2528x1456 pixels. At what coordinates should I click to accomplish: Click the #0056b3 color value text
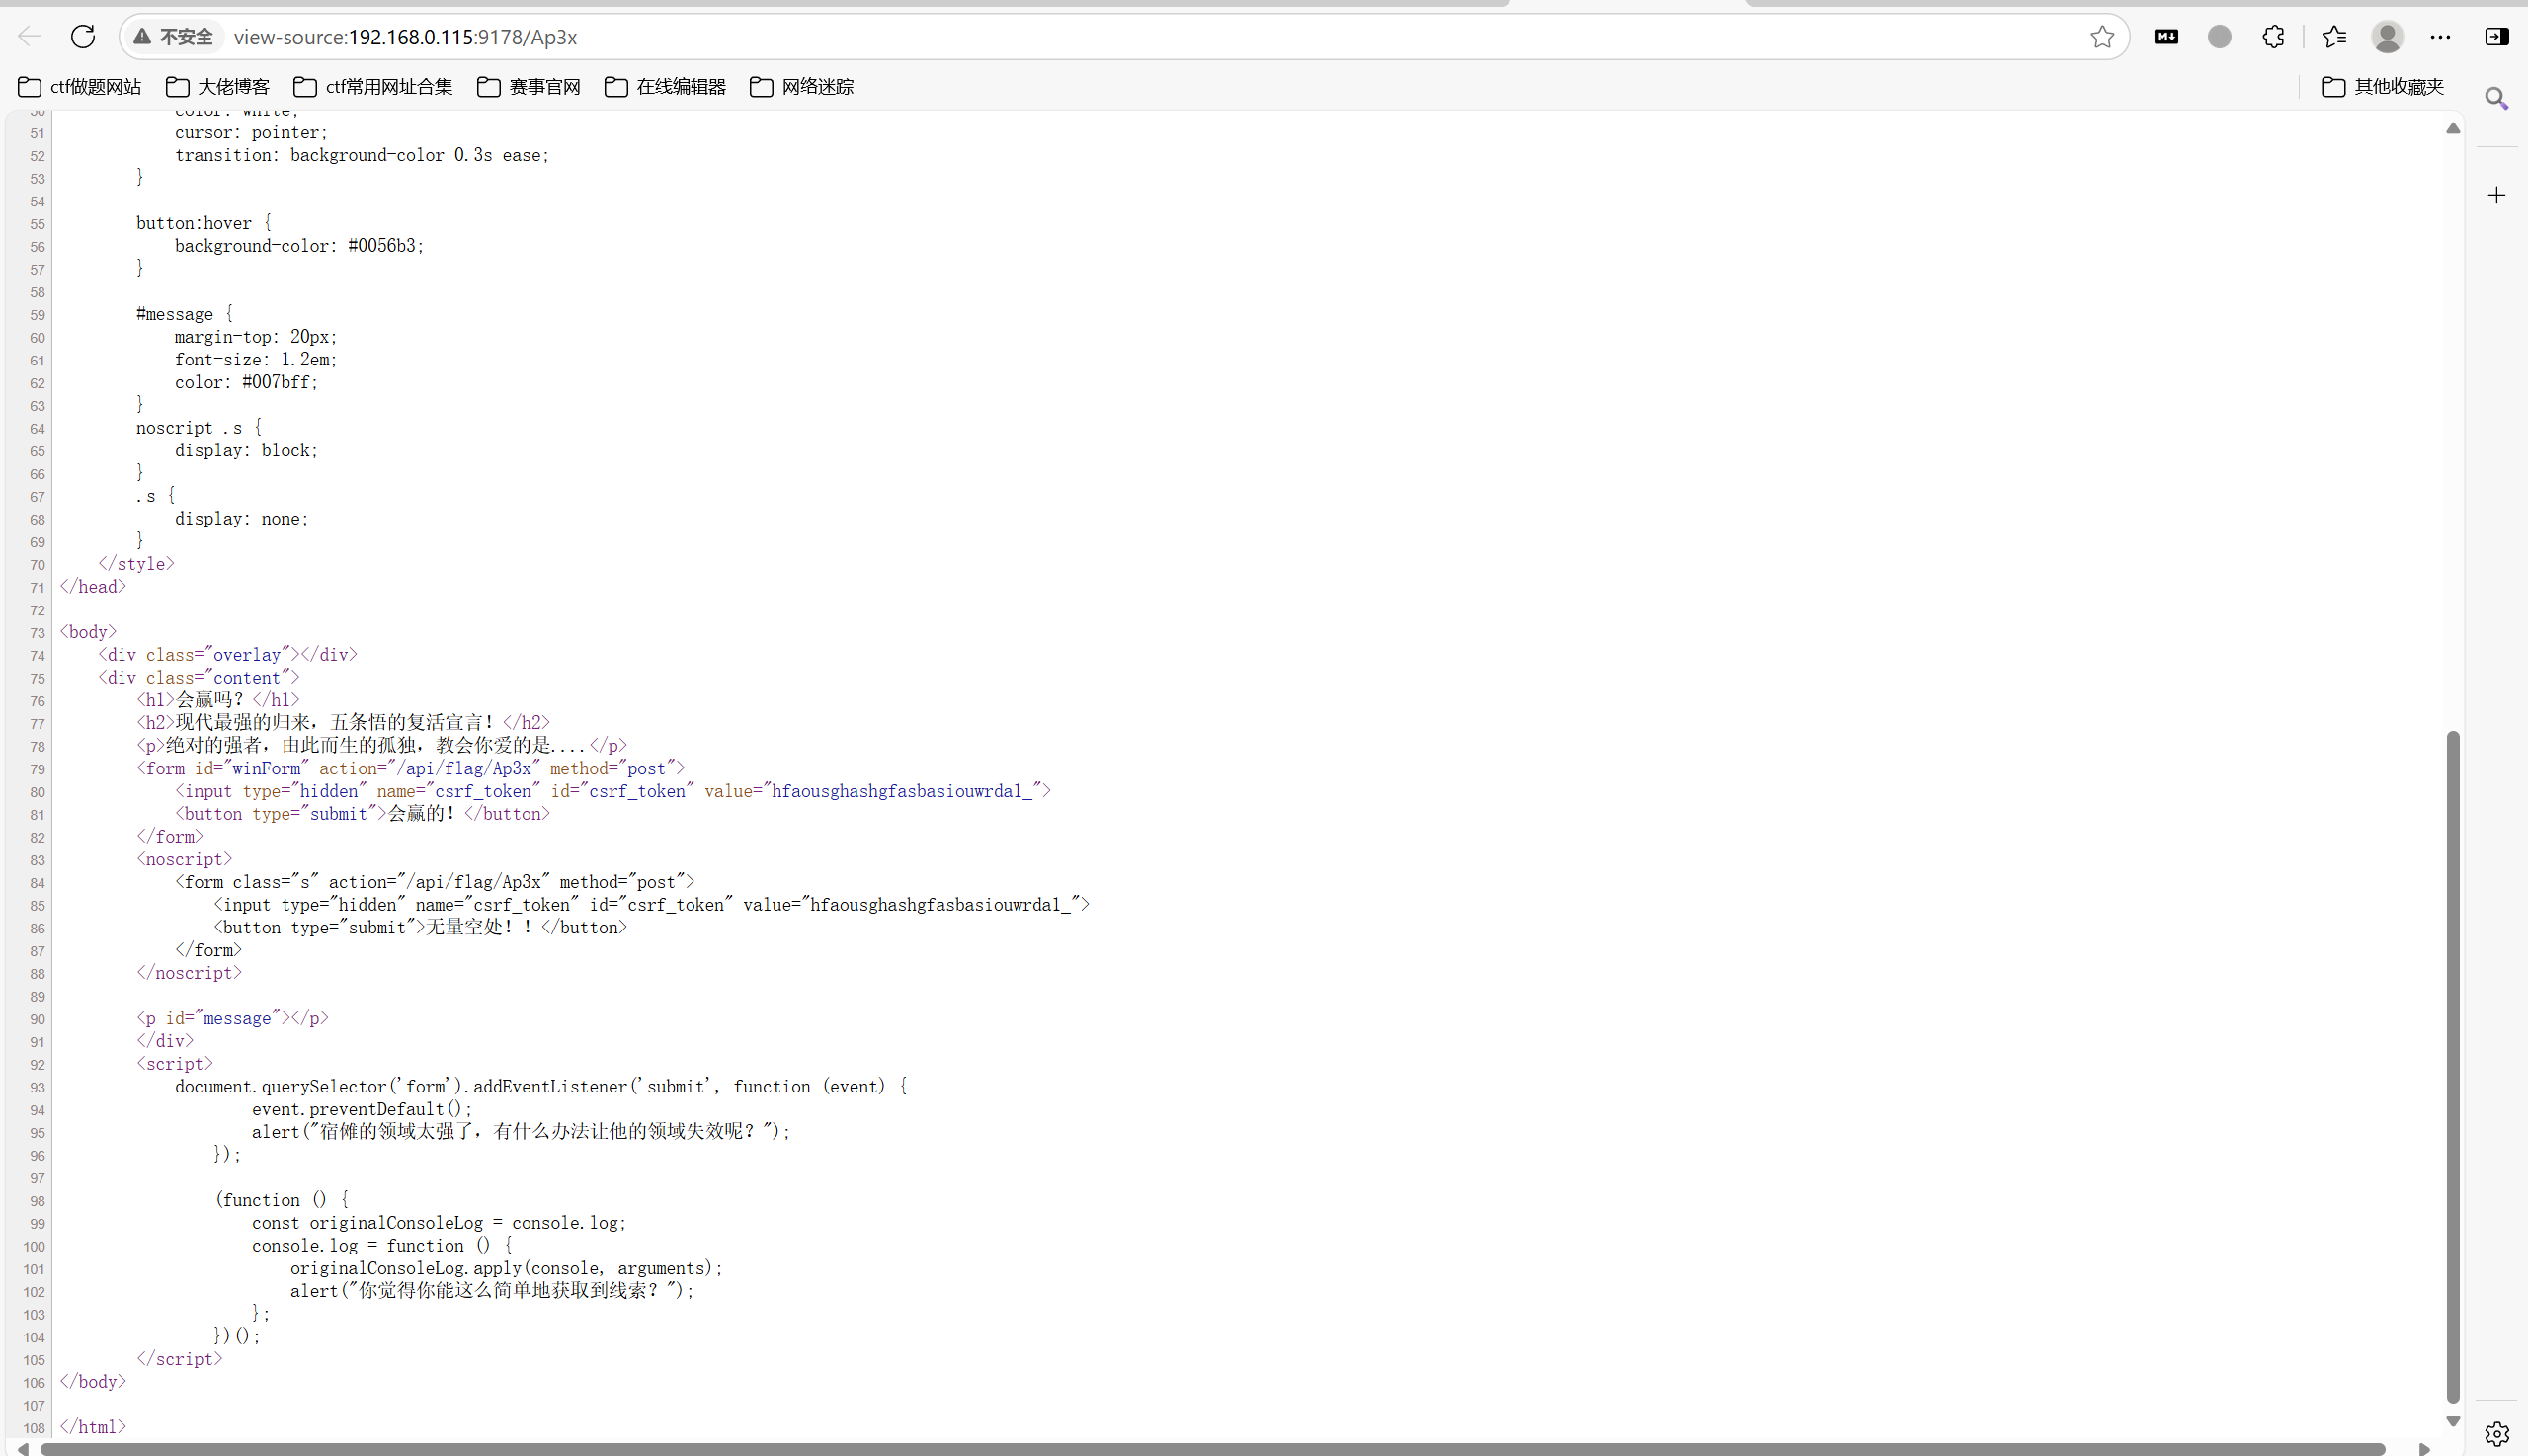pyautogui.click(x=381, y=246)
